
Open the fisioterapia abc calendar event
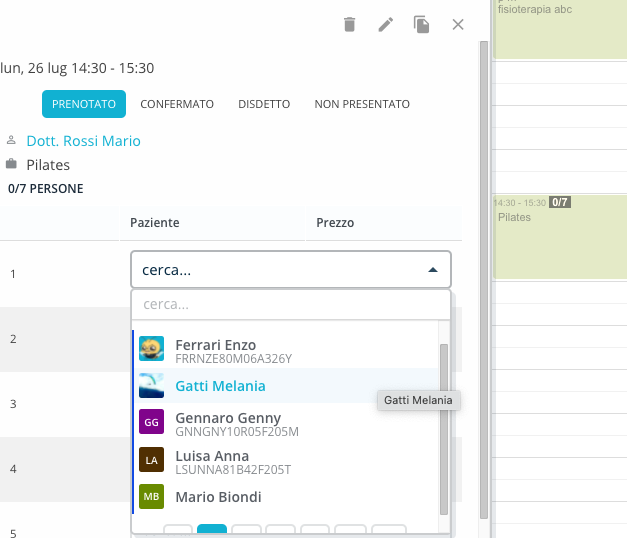coord(560,29)
